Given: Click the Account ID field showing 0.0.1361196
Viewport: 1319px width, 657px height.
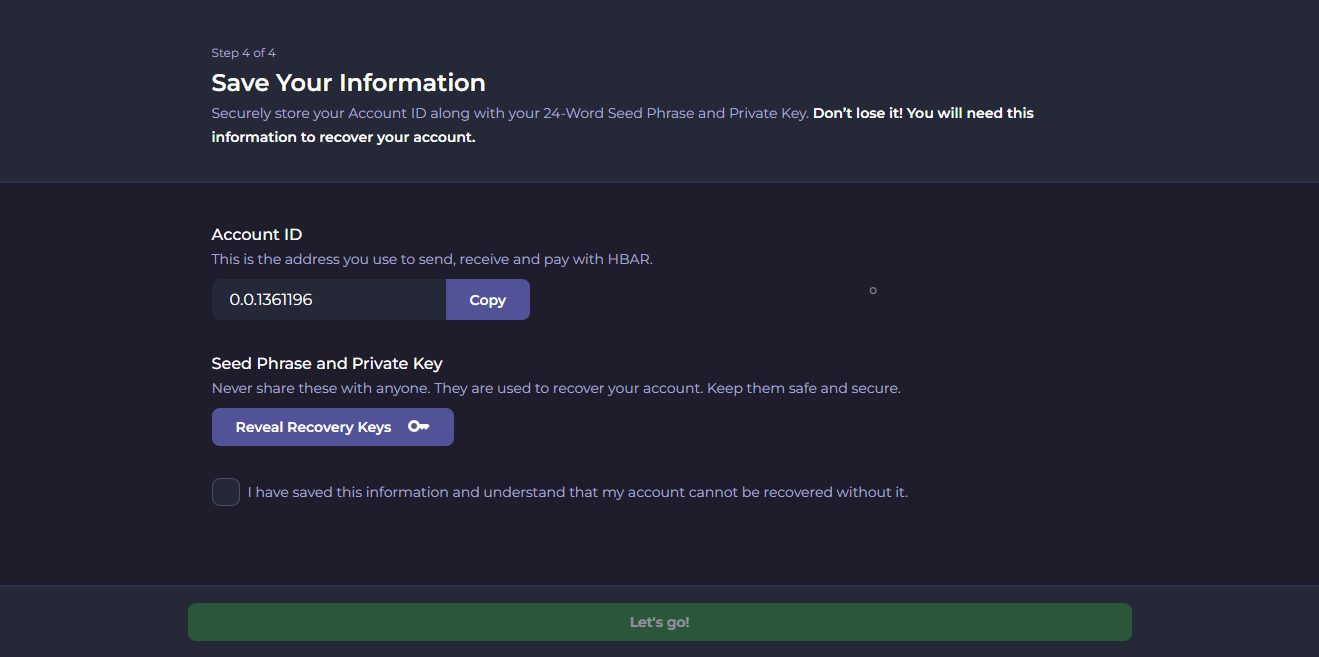Looking at the screenshot, I should pos(328,300).
